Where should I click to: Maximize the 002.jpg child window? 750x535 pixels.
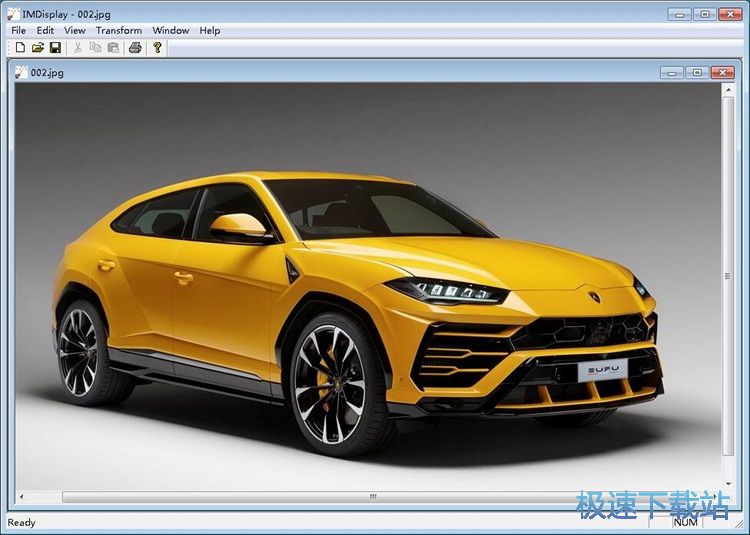click(x=697, y=73)
